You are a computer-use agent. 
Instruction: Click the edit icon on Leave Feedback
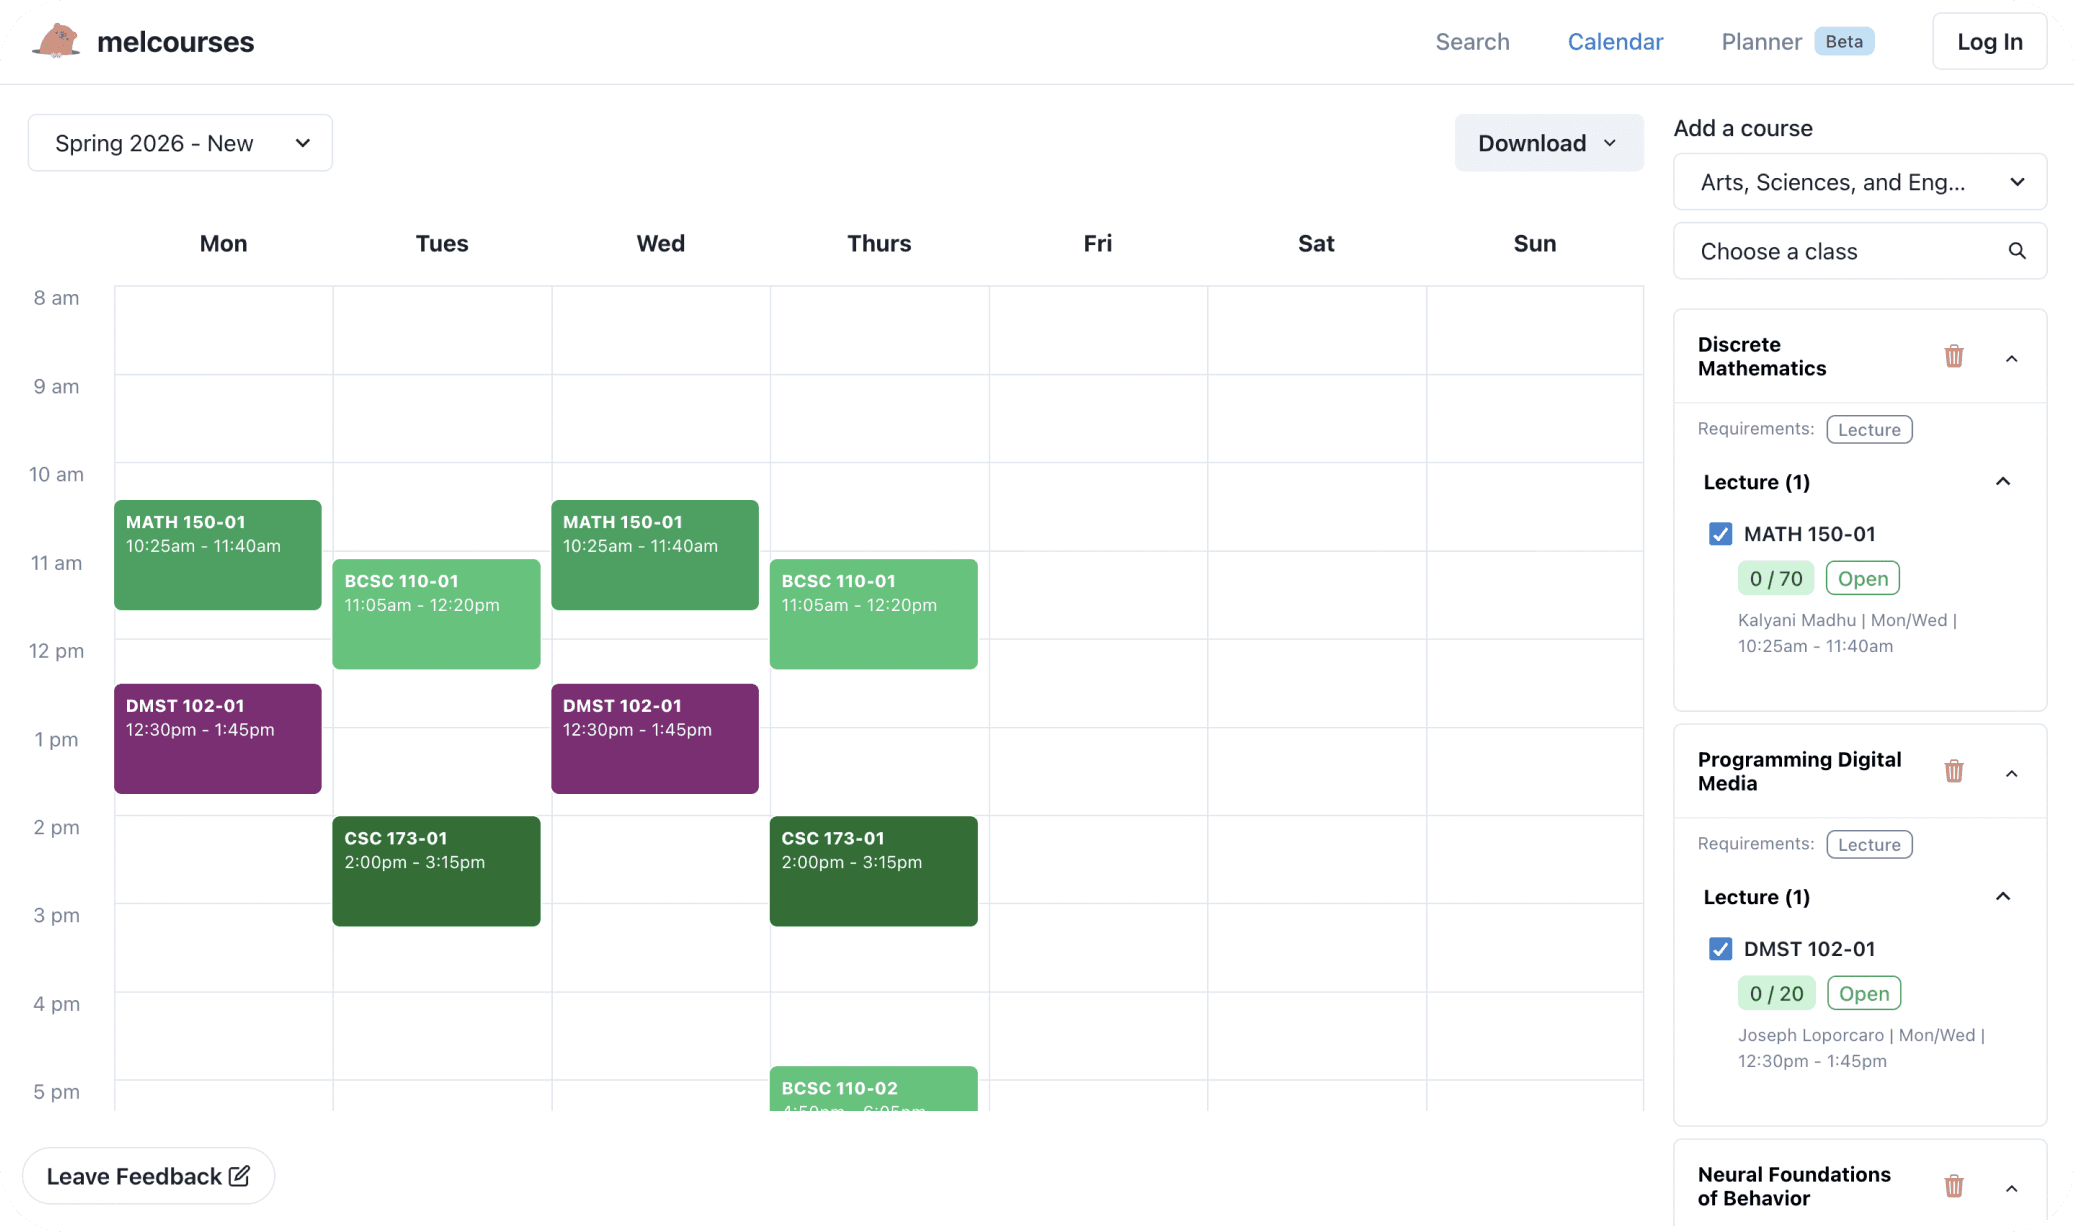click(x=239, y=1176)
